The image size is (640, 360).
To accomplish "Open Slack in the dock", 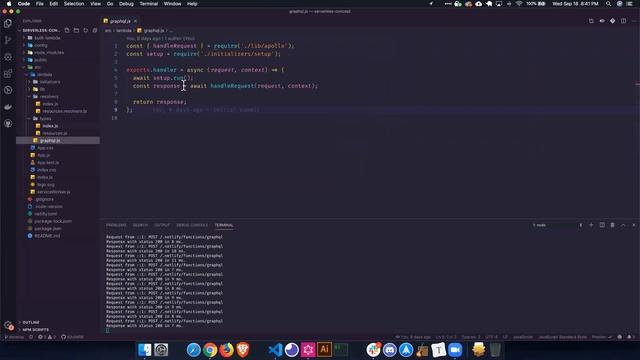I will coord(373,350).
